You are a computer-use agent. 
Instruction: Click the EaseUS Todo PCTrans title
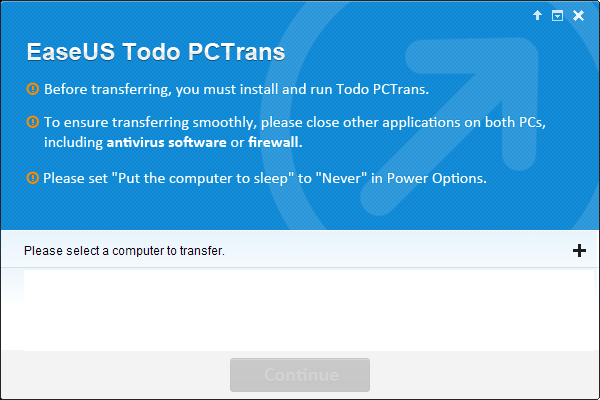(155, 52)
